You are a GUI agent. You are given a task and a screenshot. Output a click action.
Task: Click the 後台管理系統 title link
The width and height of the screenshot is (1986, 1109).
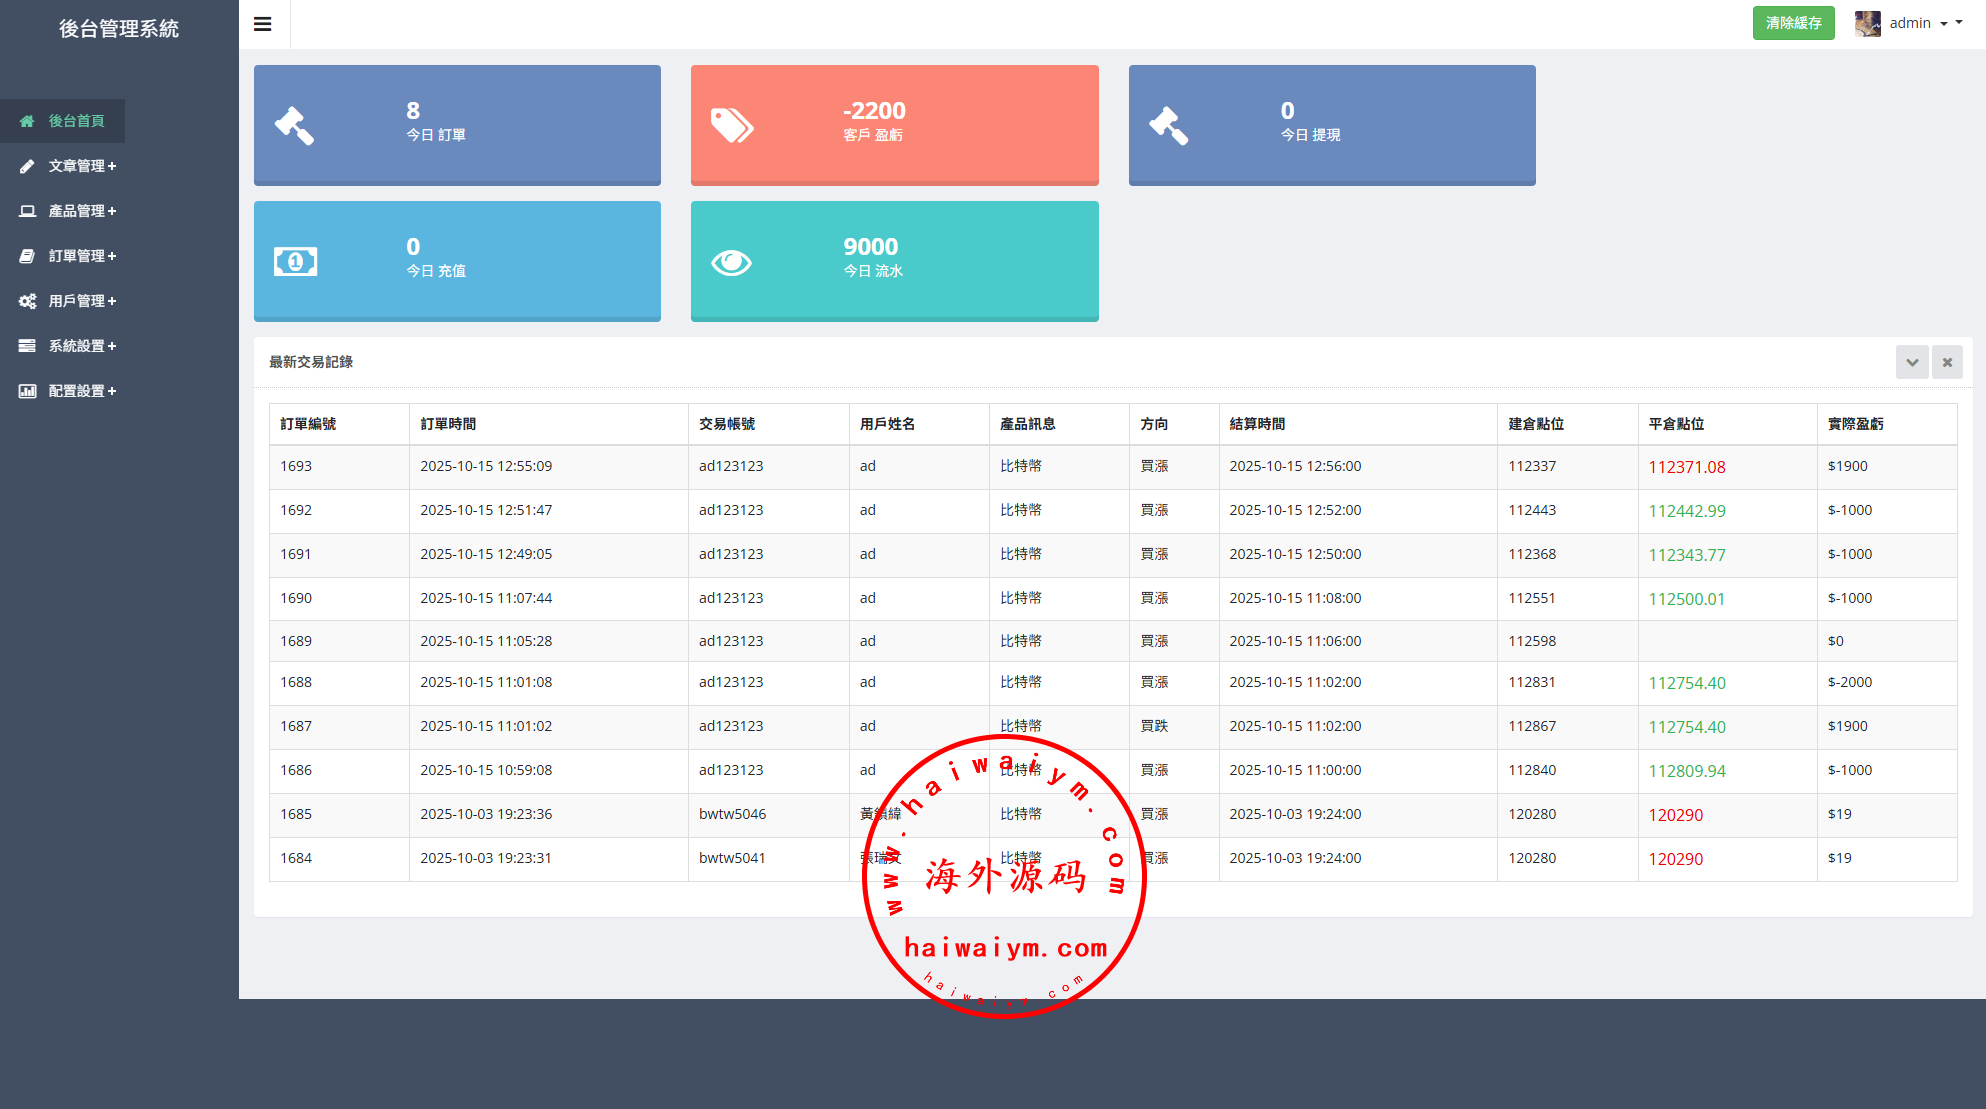[119, 29]
